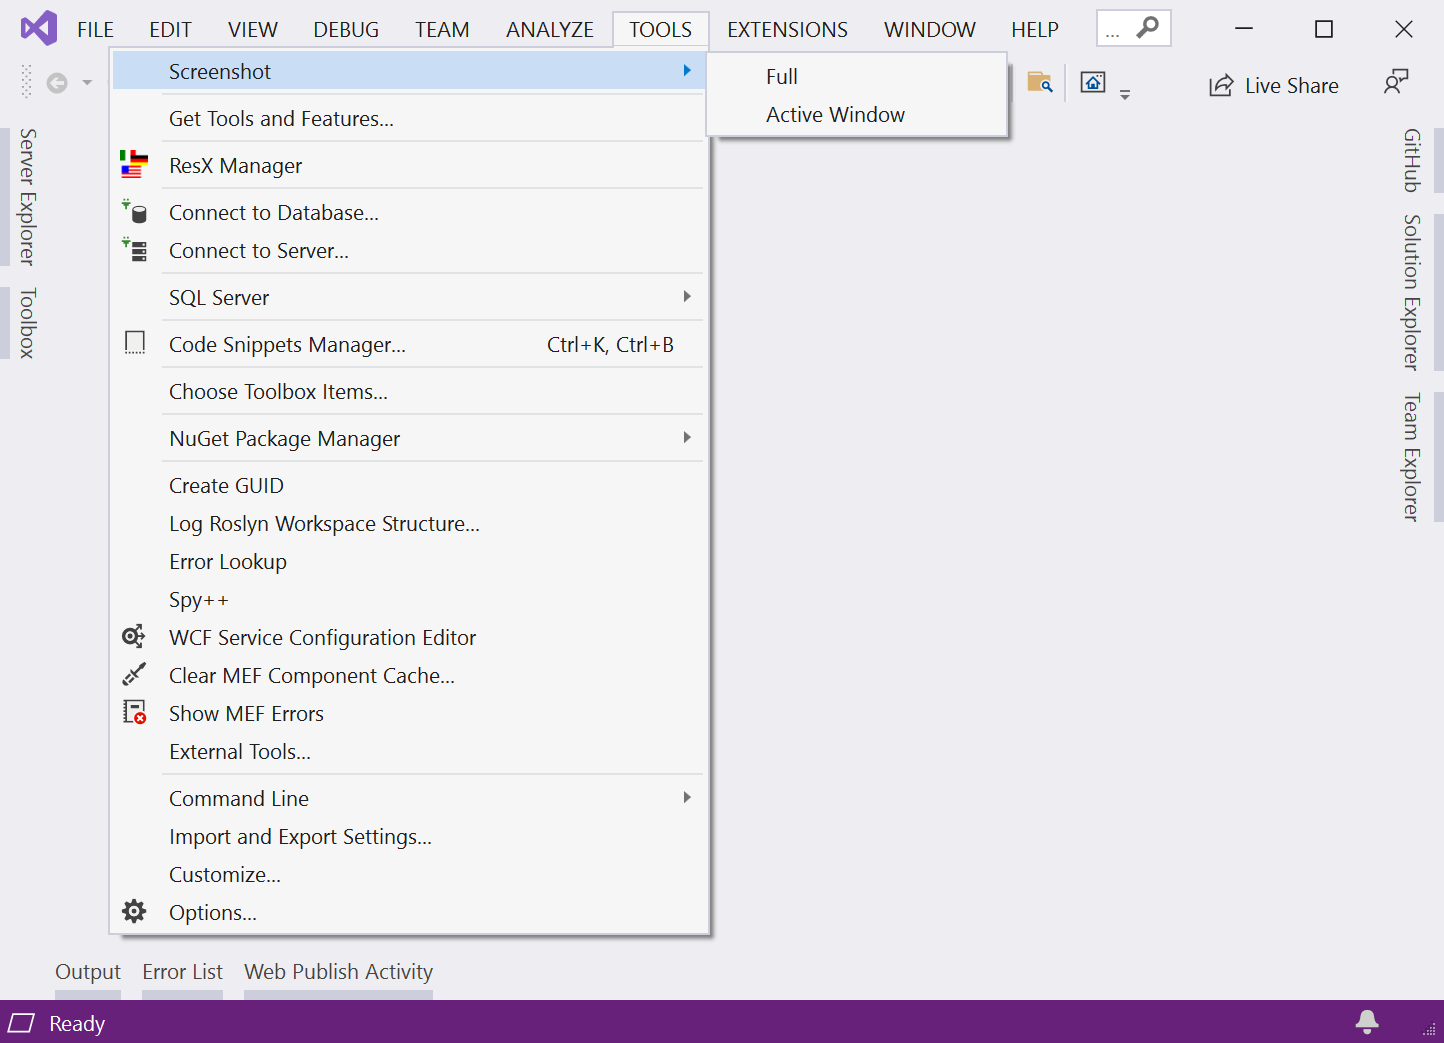The height and width of the screenshot is (1043, 1444).
Task: Open the navigate backward history dropdown
Action: 87,83
